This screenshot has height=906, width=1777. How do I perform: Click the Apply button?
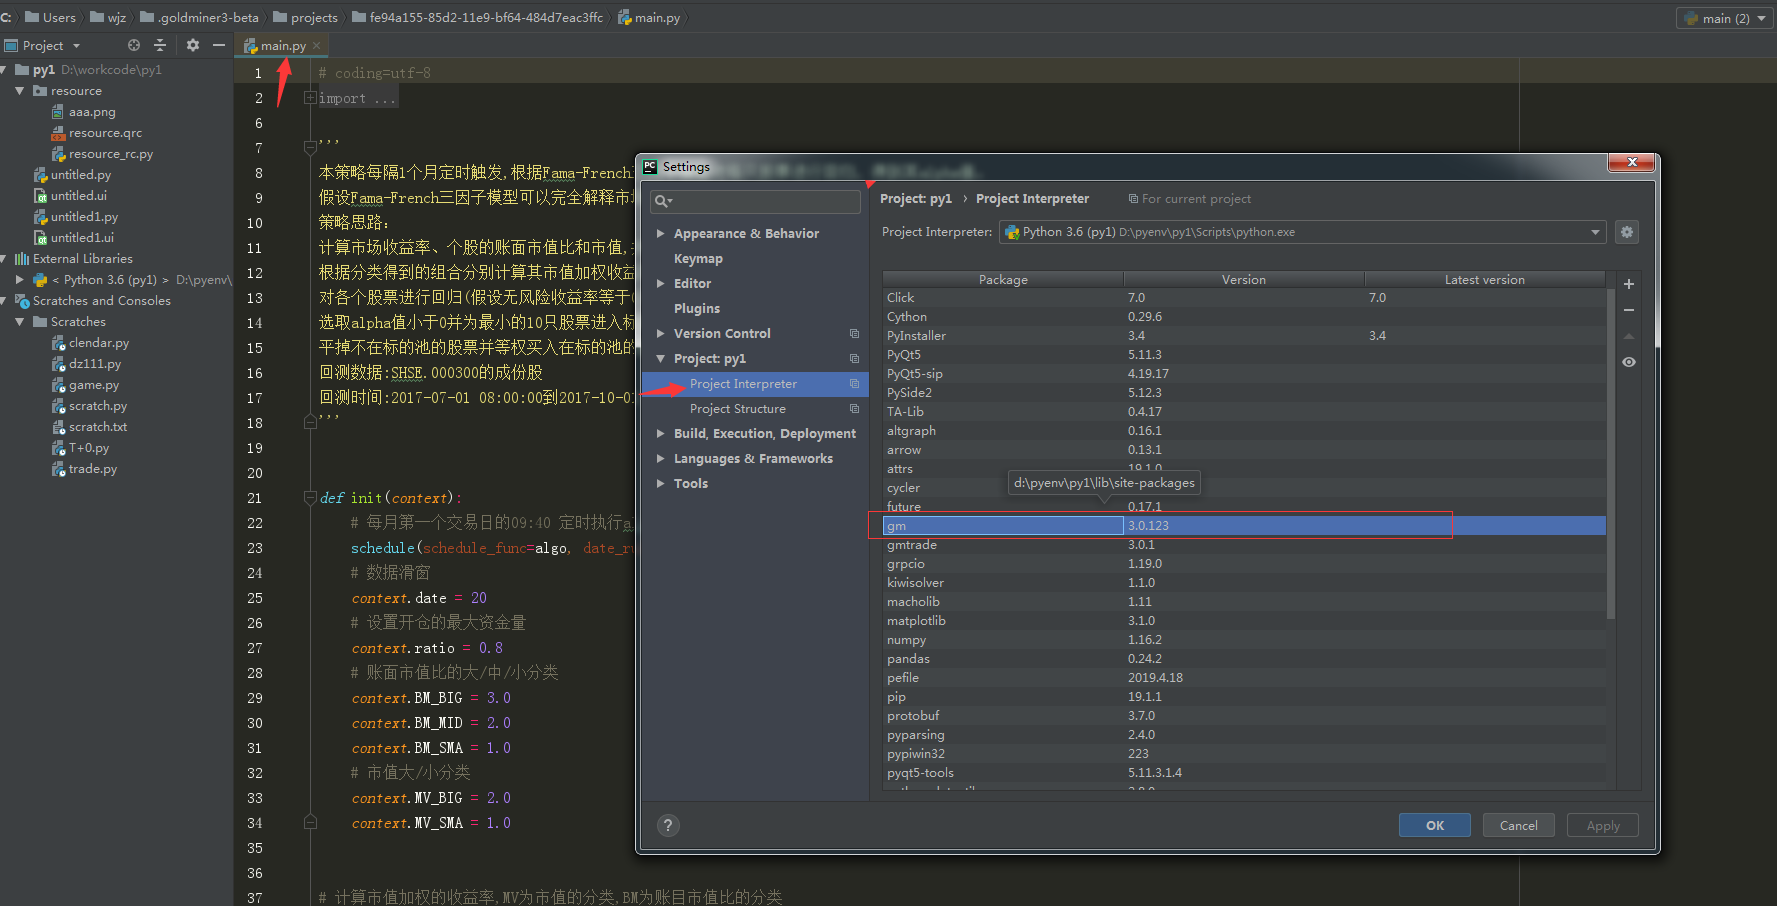1602,825
